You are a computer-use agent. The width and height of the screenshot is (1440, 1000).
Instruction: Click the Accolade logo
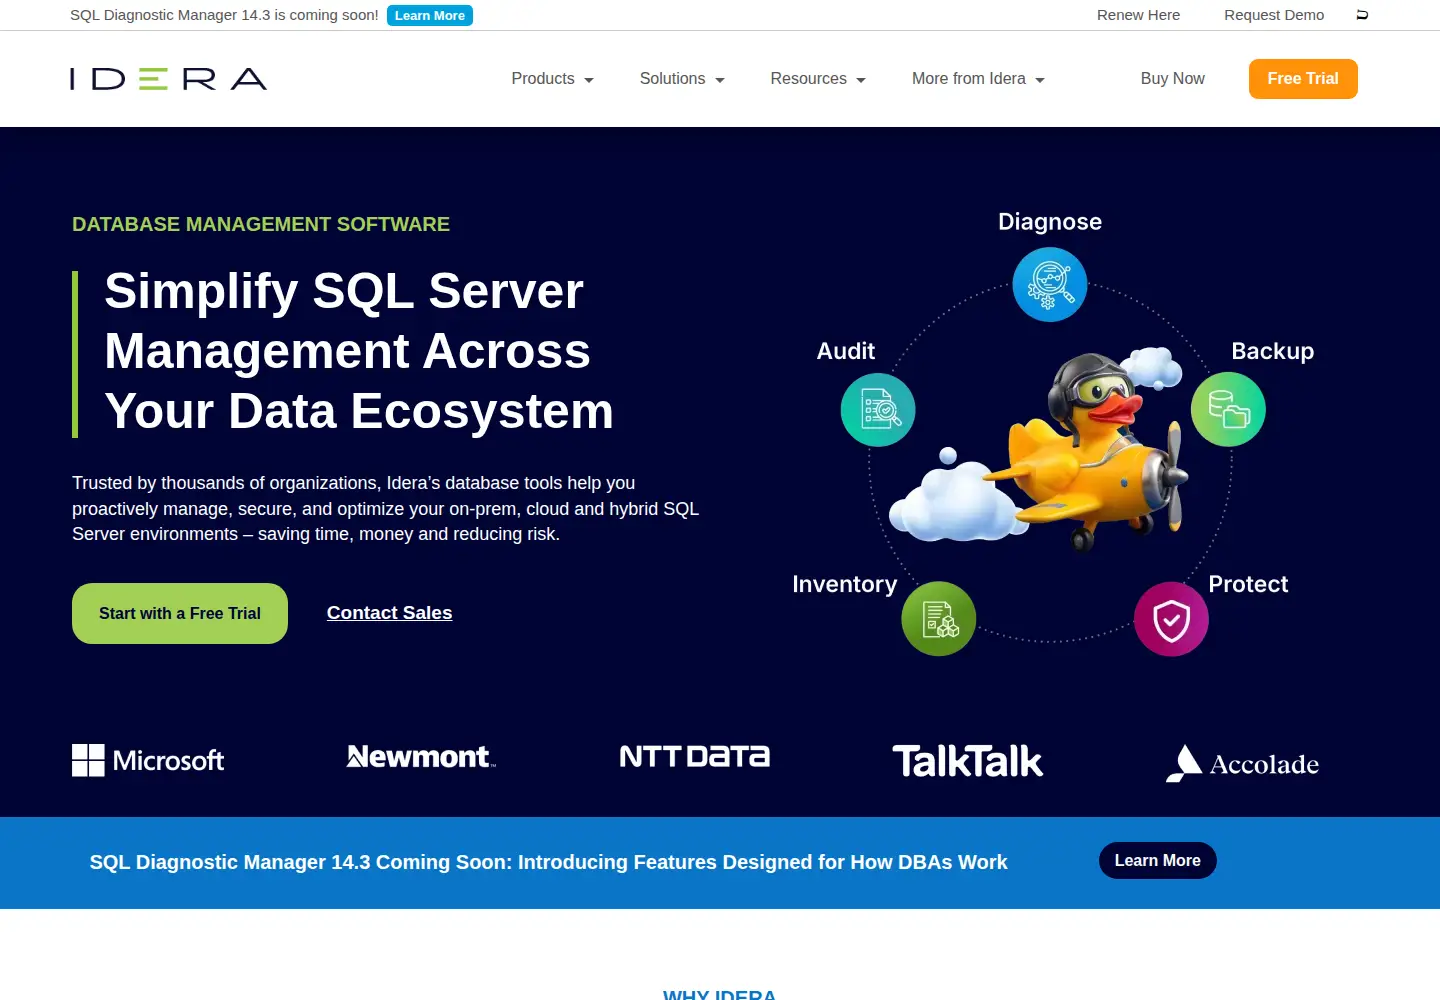(1242, 763)
